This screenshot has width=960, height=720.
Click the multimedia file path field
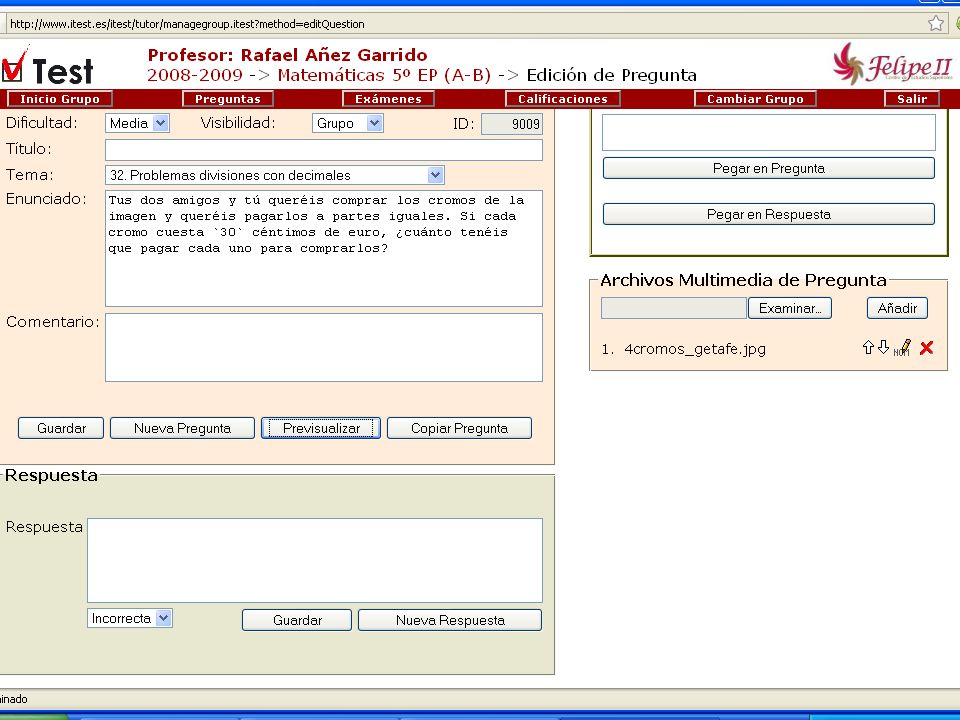pyautogui.click(x=673, y=308)
